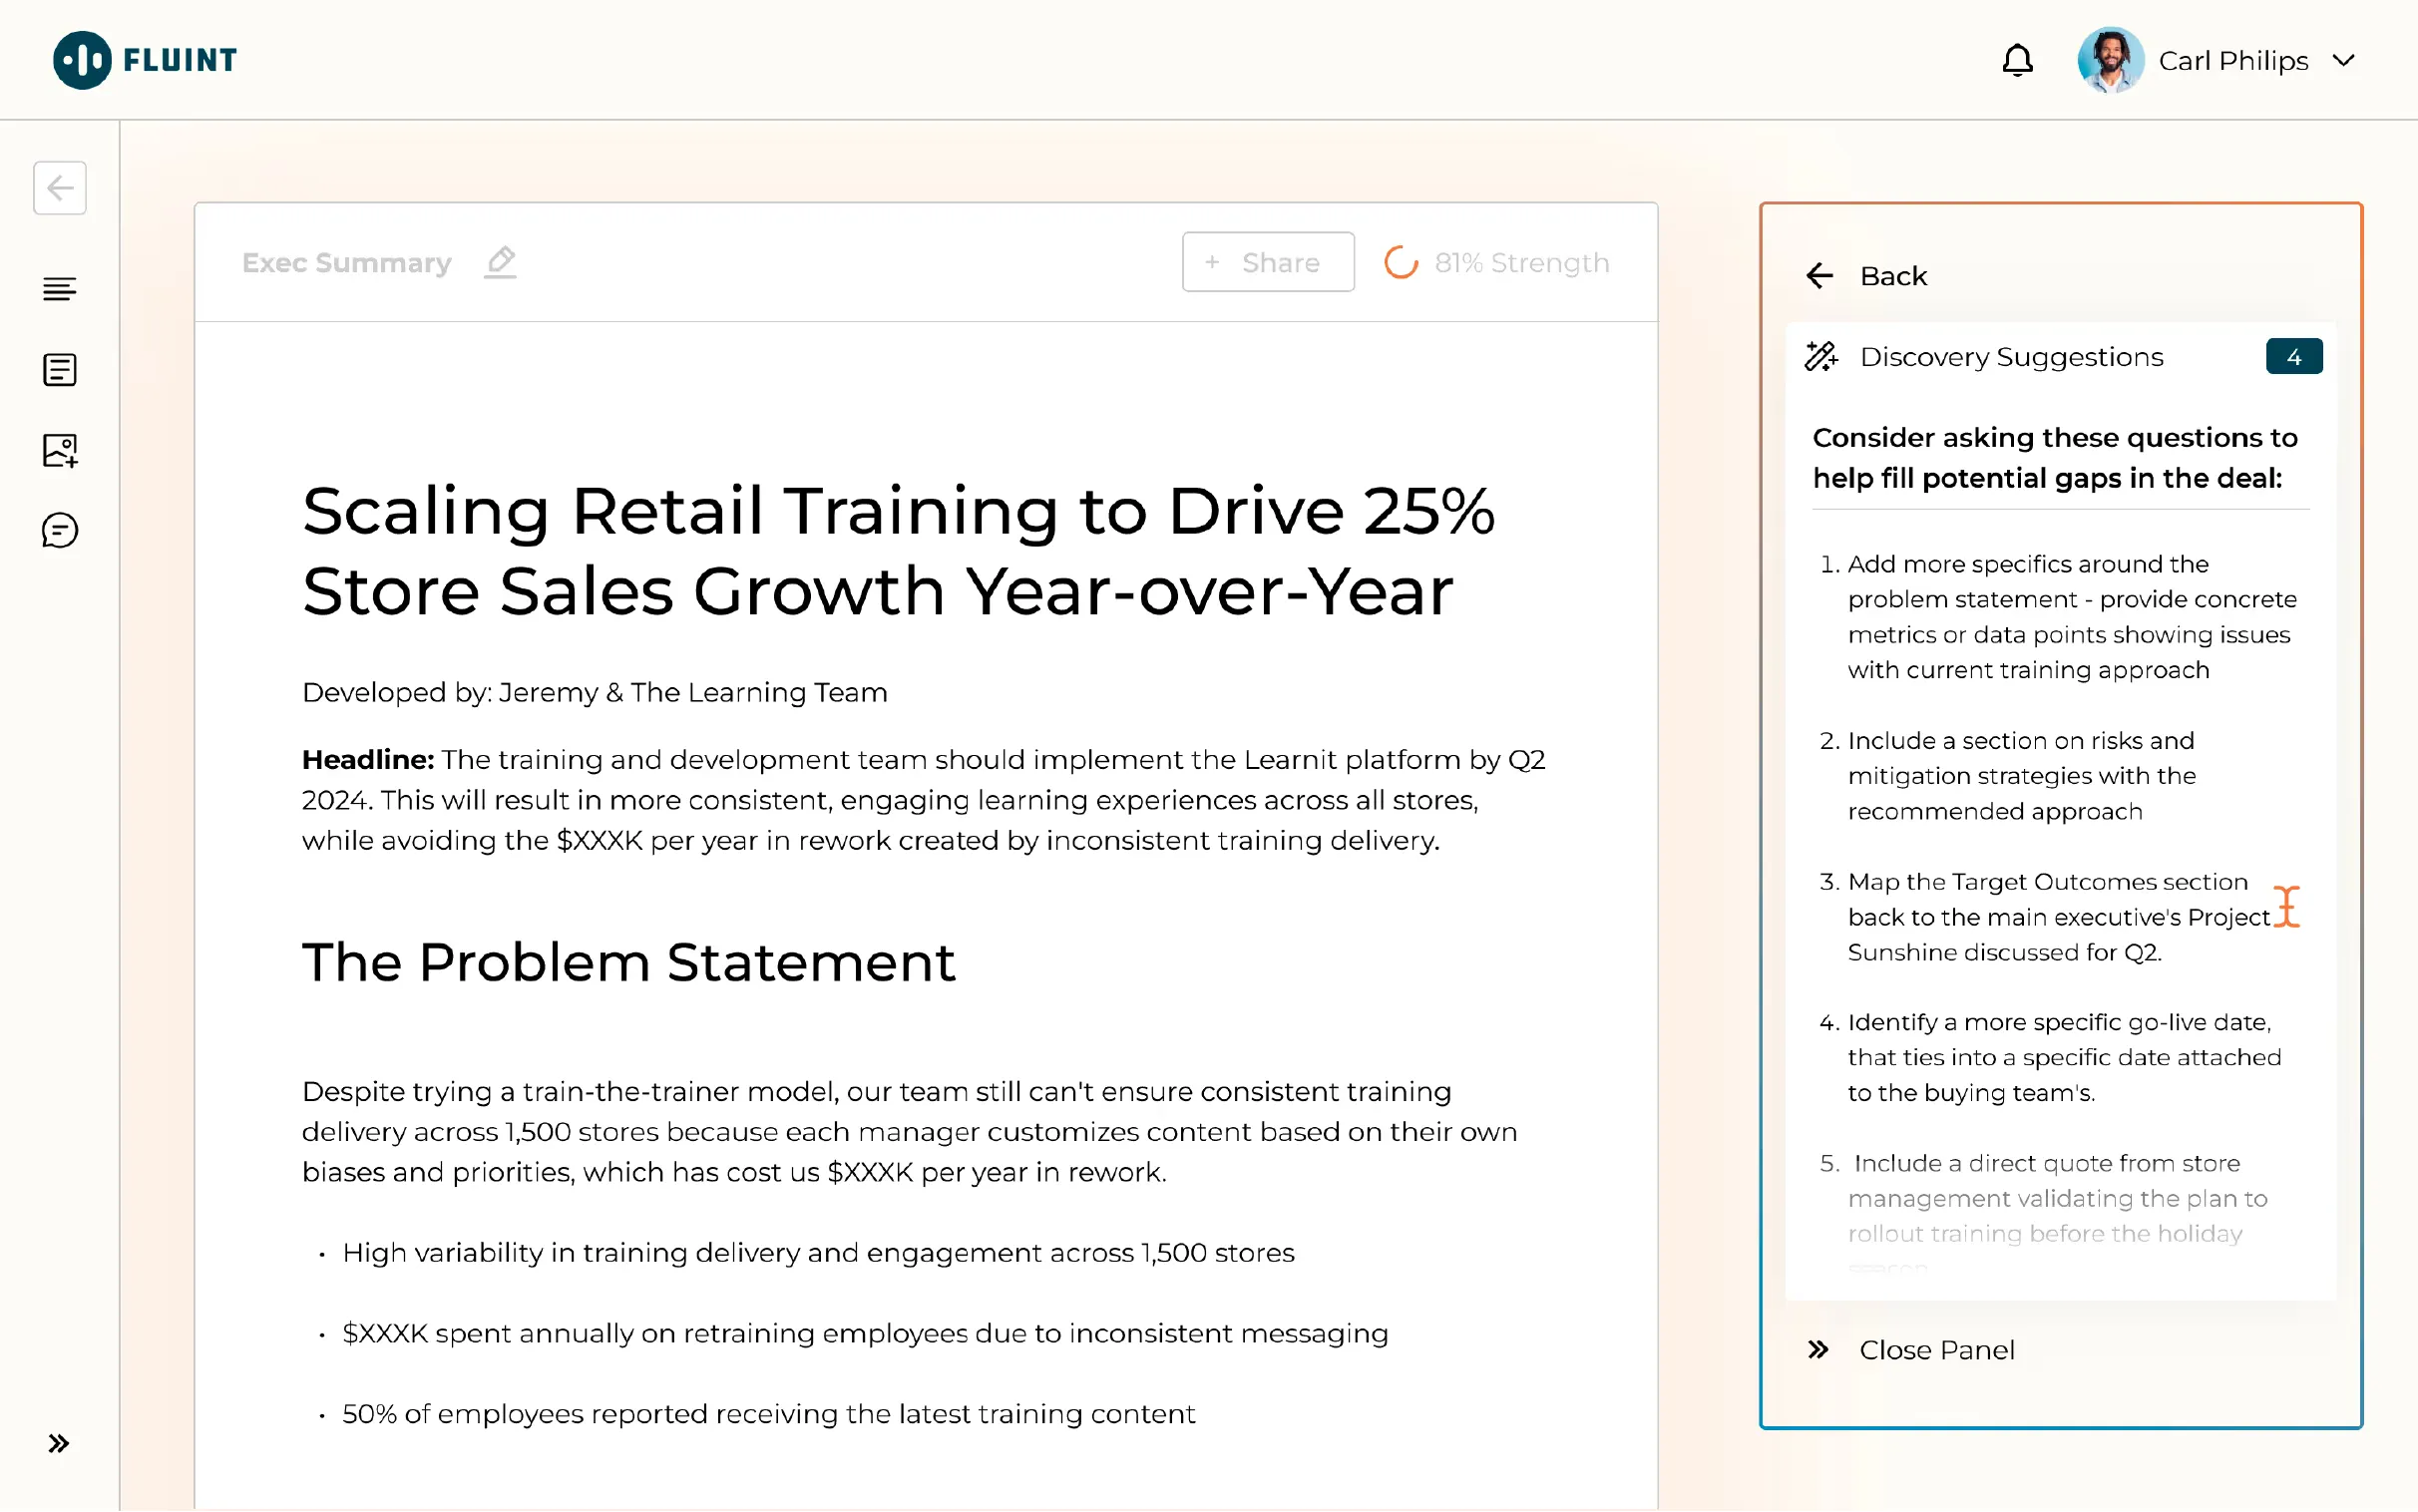The image size is (2418, 1512).
Task: Click suggestion about risks and mitigation strategies
Action: tap(2020, 776)
